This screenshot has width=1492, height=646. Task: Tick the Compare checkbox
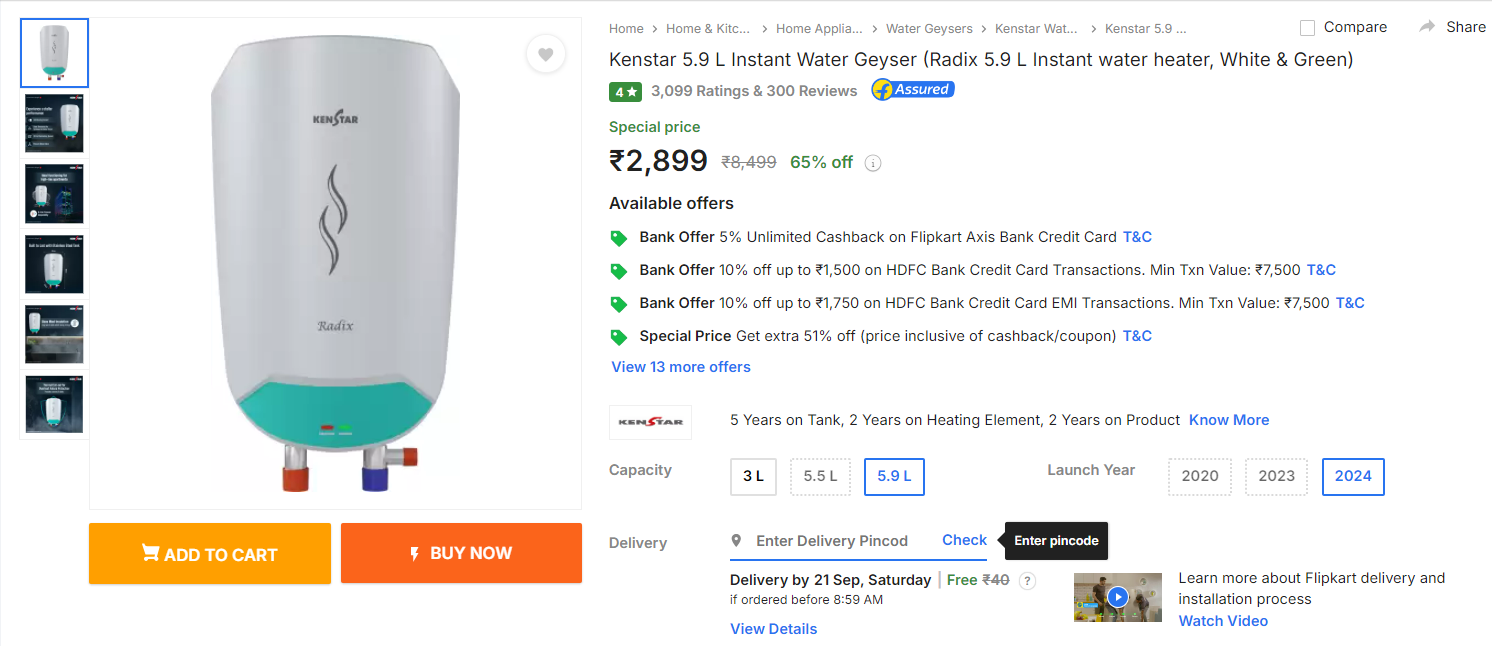point(1307,27)
